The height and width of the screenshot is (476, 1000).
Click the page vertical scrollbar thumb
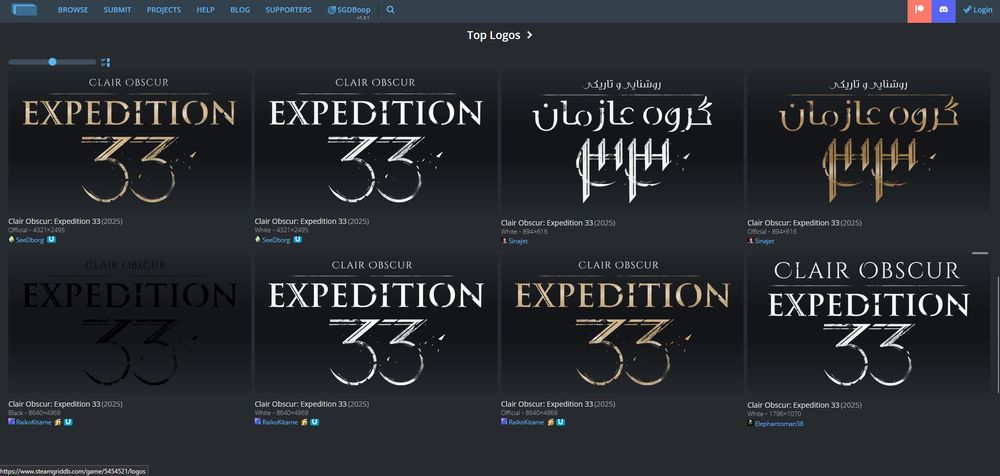[x=998, y=336]
